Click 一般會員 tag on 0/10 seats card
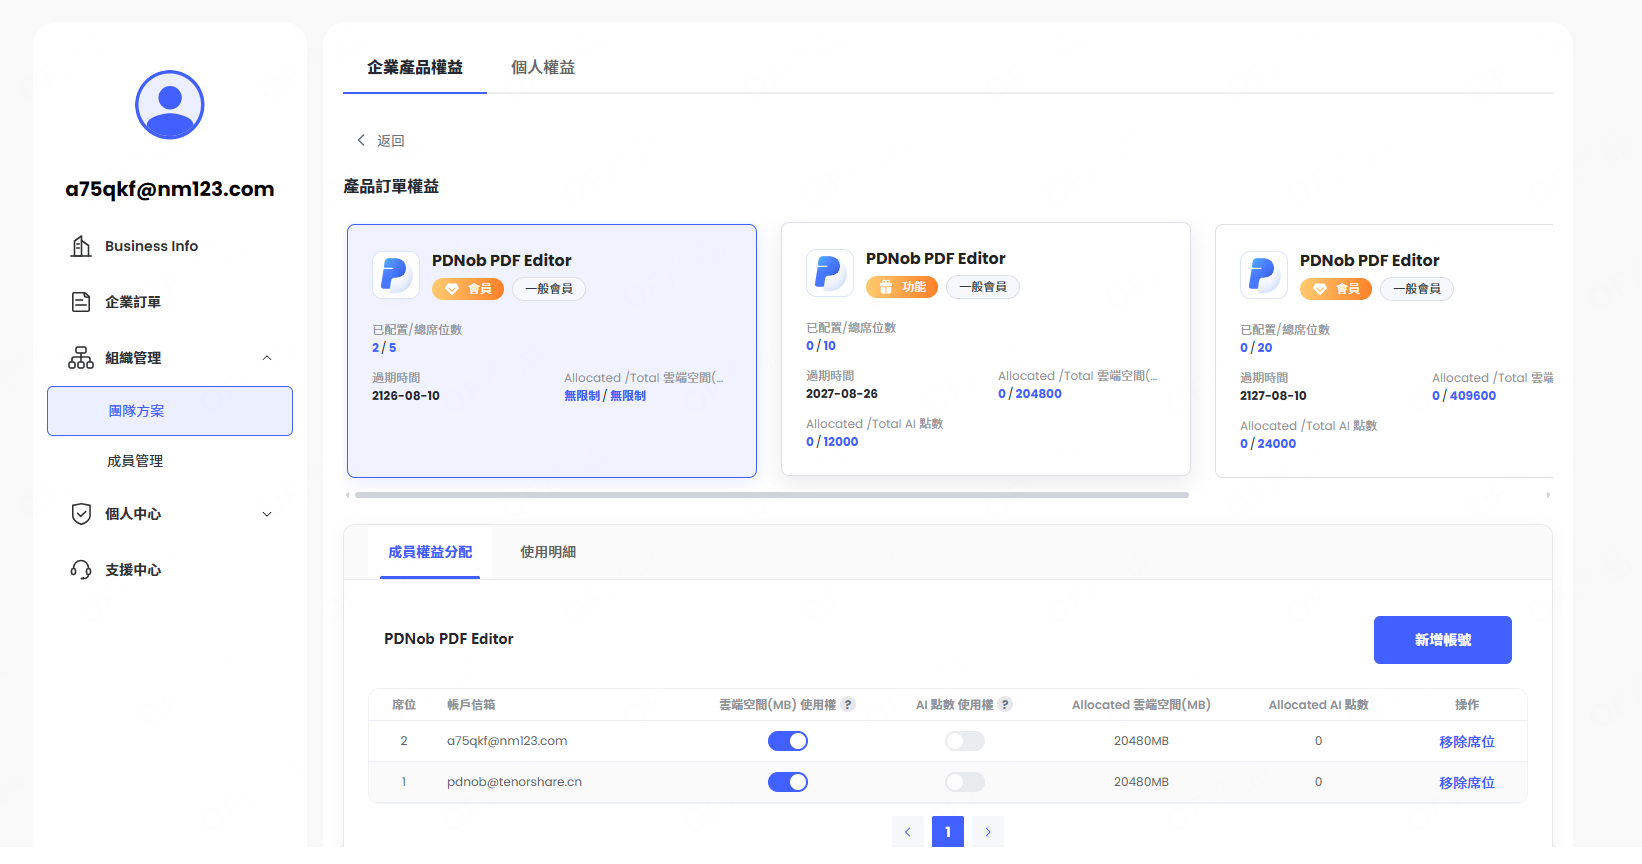This screenshot has width=1642, height=864. click(x=983, y=287)
